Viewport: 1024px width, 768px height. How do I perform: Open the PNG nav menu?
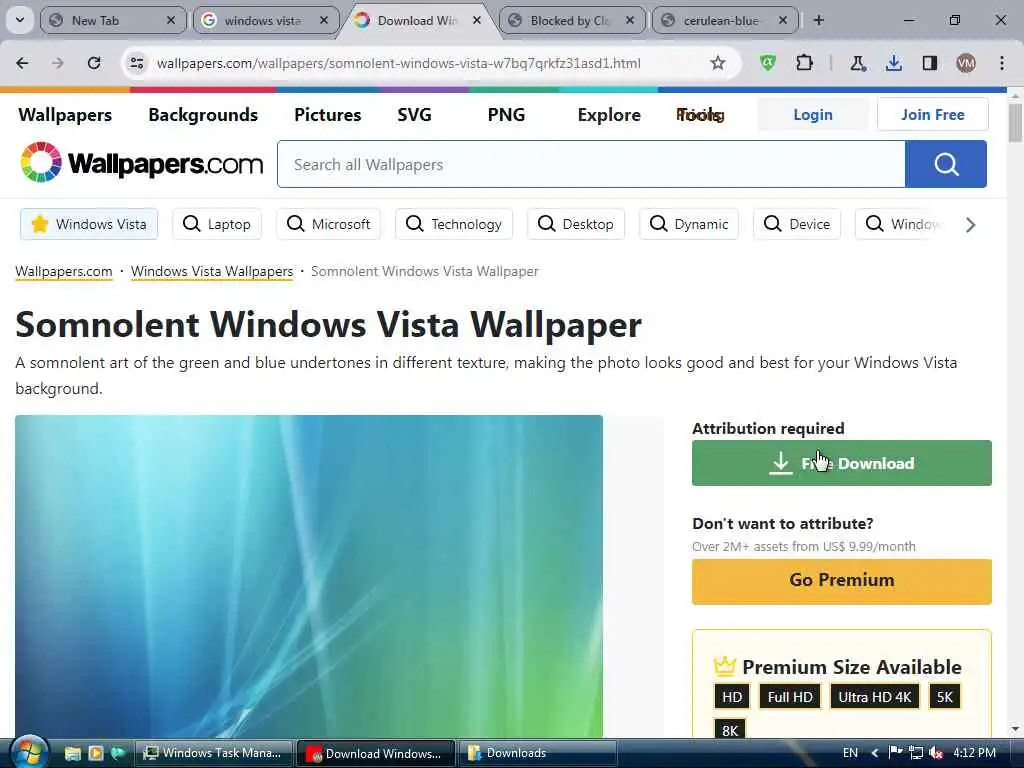(506, 115)
